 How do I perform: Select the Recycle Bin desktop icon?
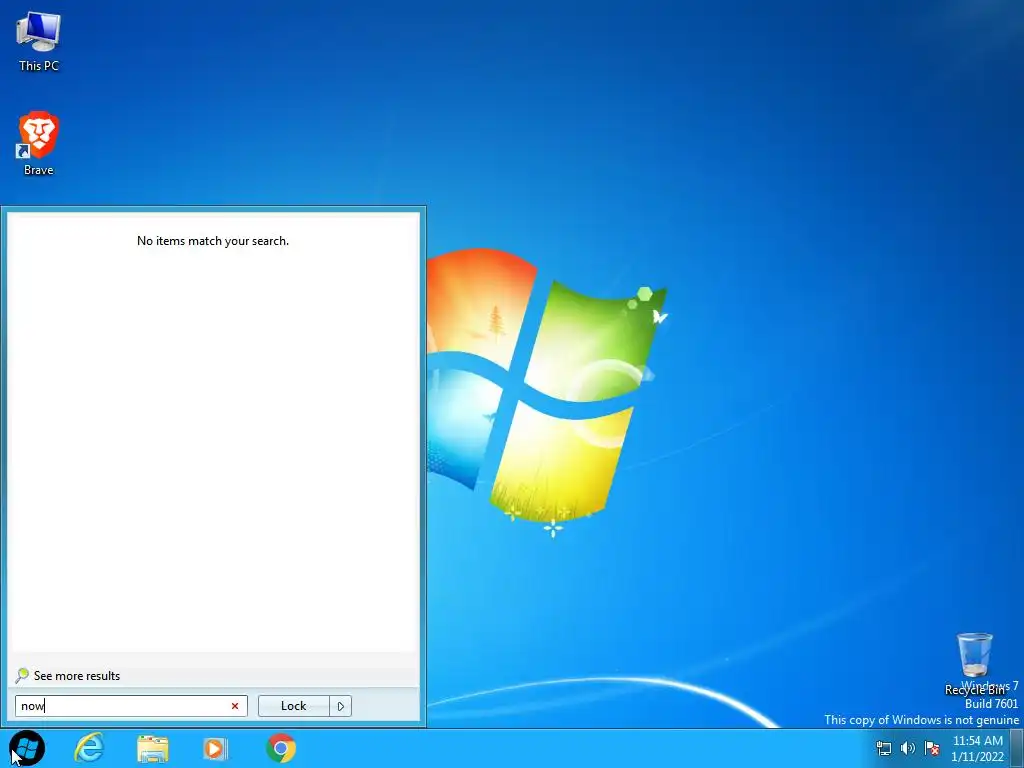pos(974,664)
